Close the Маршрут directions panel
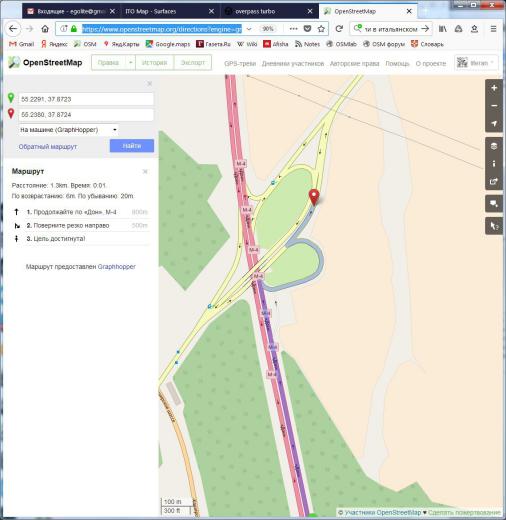The width and height of the screenshot is (506, 520). pos(145,172)
